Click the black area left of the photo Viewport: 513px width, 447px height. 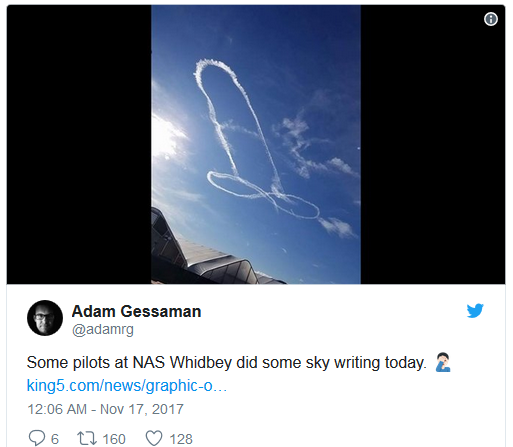[79, 144]
